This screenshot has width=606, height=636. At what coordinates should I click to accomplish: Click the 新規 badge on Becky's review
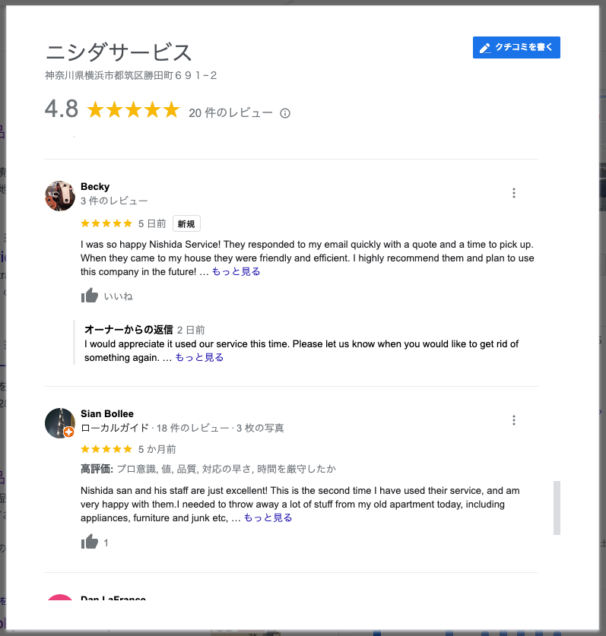tap(187, 224)
